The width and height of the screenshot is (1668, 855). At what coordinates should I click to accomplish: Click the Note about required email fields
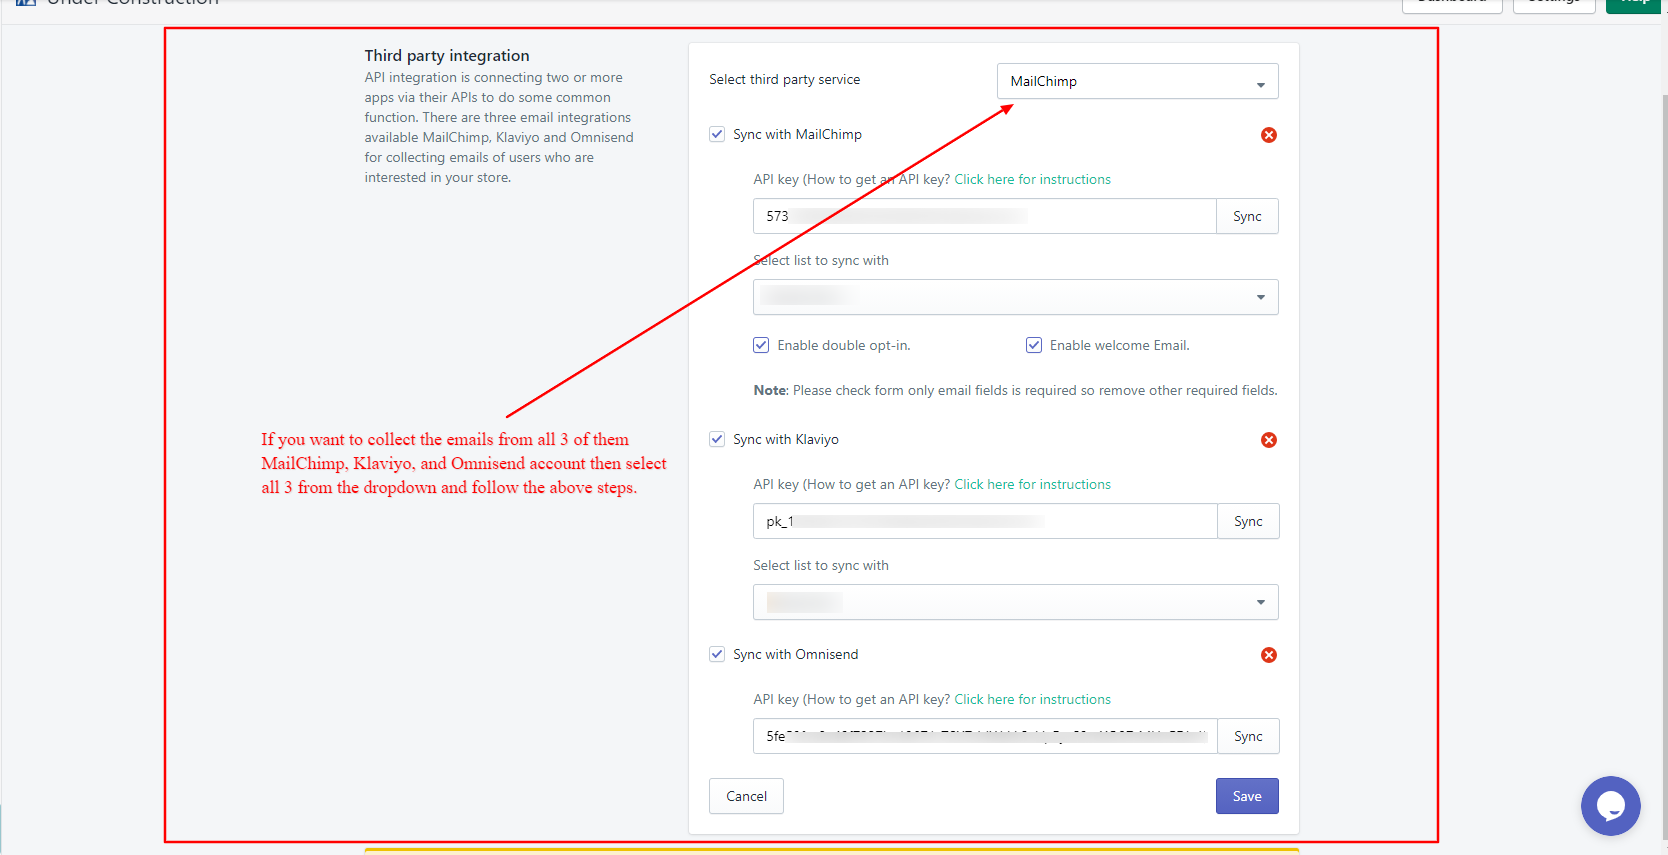[x=1015, y=390]
